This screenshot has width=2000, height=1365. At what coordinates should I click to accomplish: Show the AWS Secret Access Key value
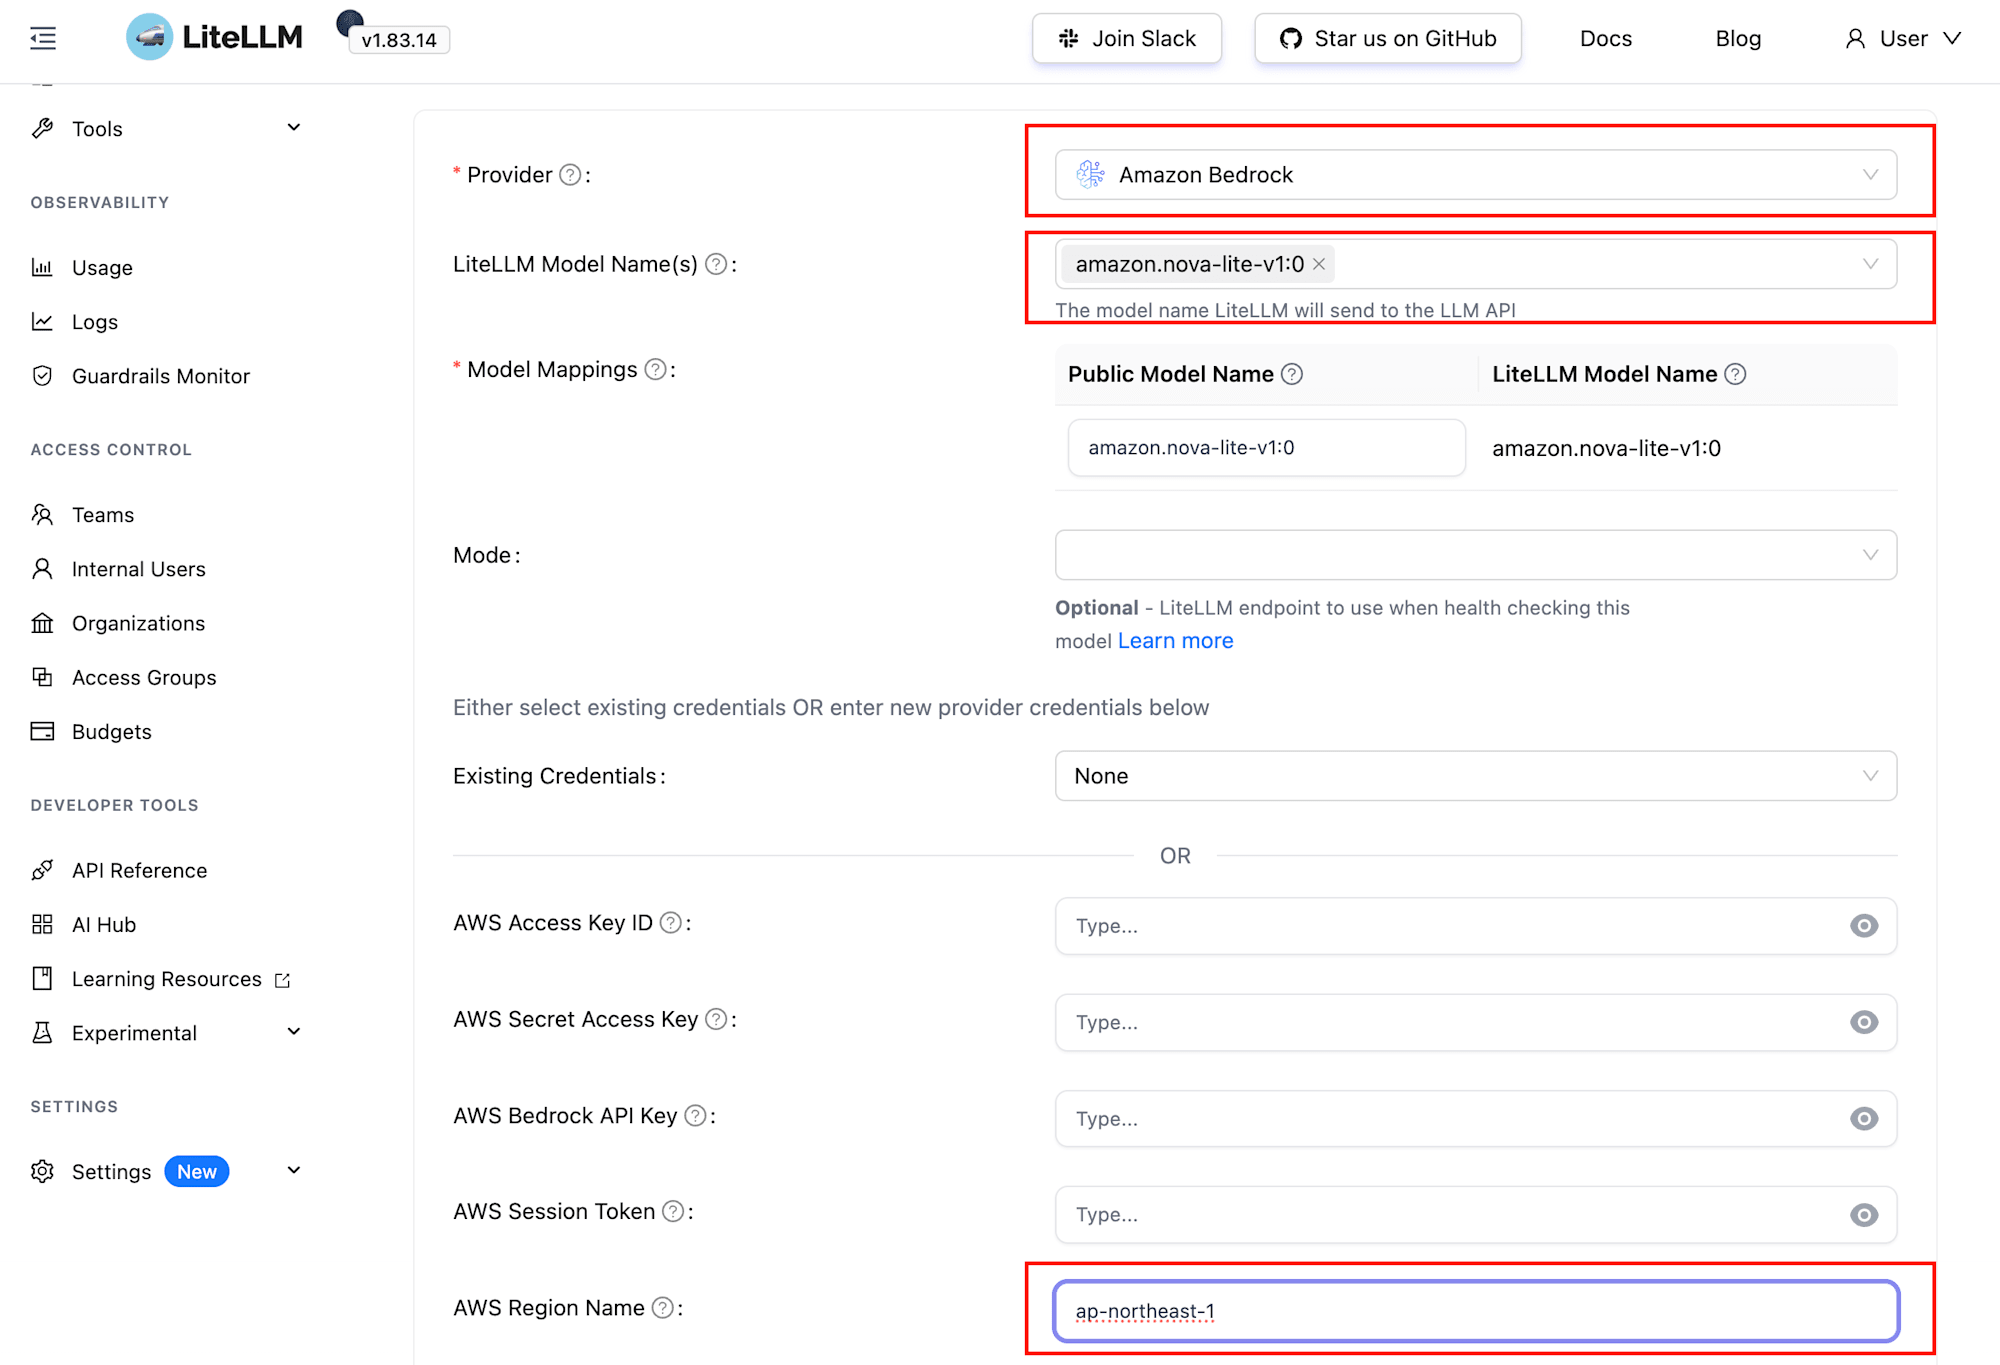1864,1022
